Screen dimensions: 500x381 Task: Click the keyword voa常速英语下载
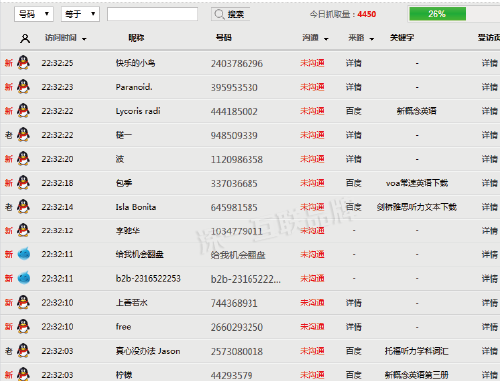point(417,183)
